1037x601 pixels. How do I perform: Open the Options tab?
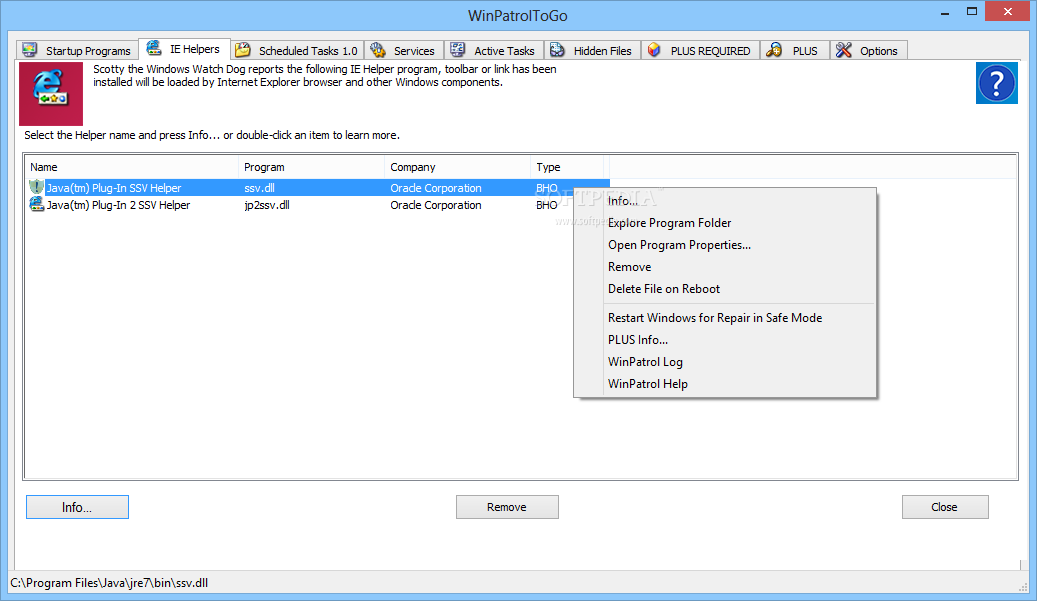pos(868,50)
